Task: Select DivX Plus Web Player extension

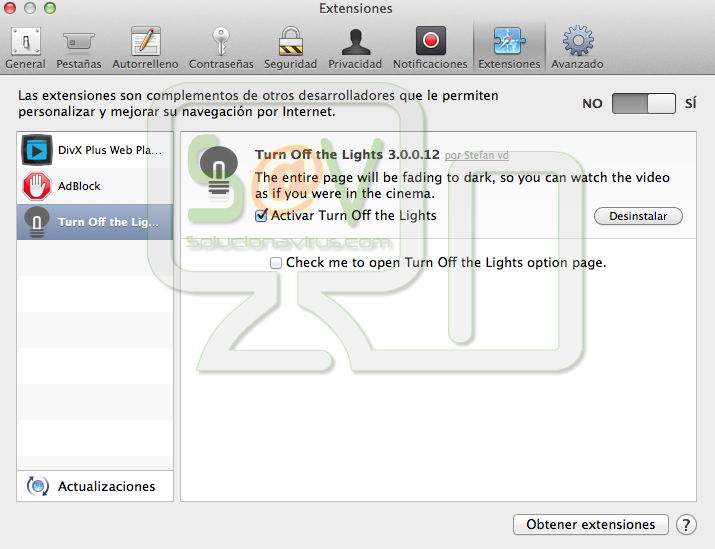Action: click(95, 150)
